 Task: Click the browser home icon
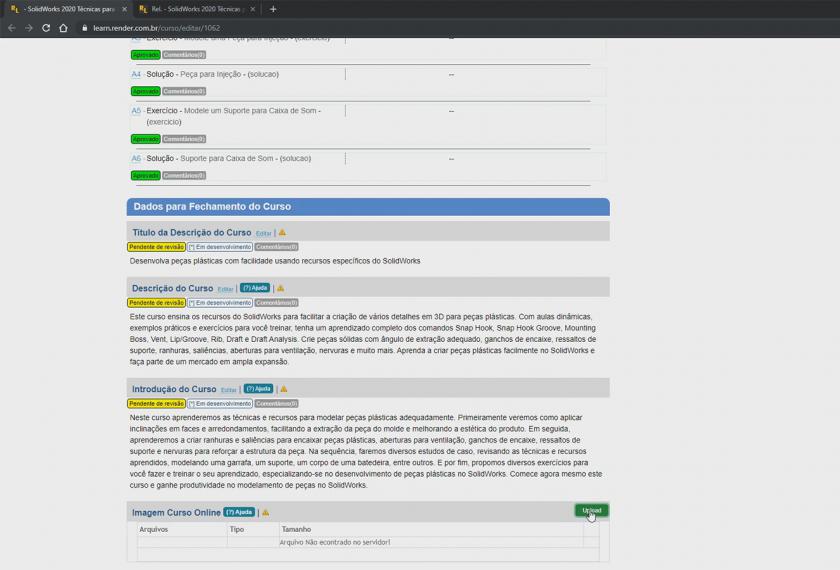tap(62, 28)
